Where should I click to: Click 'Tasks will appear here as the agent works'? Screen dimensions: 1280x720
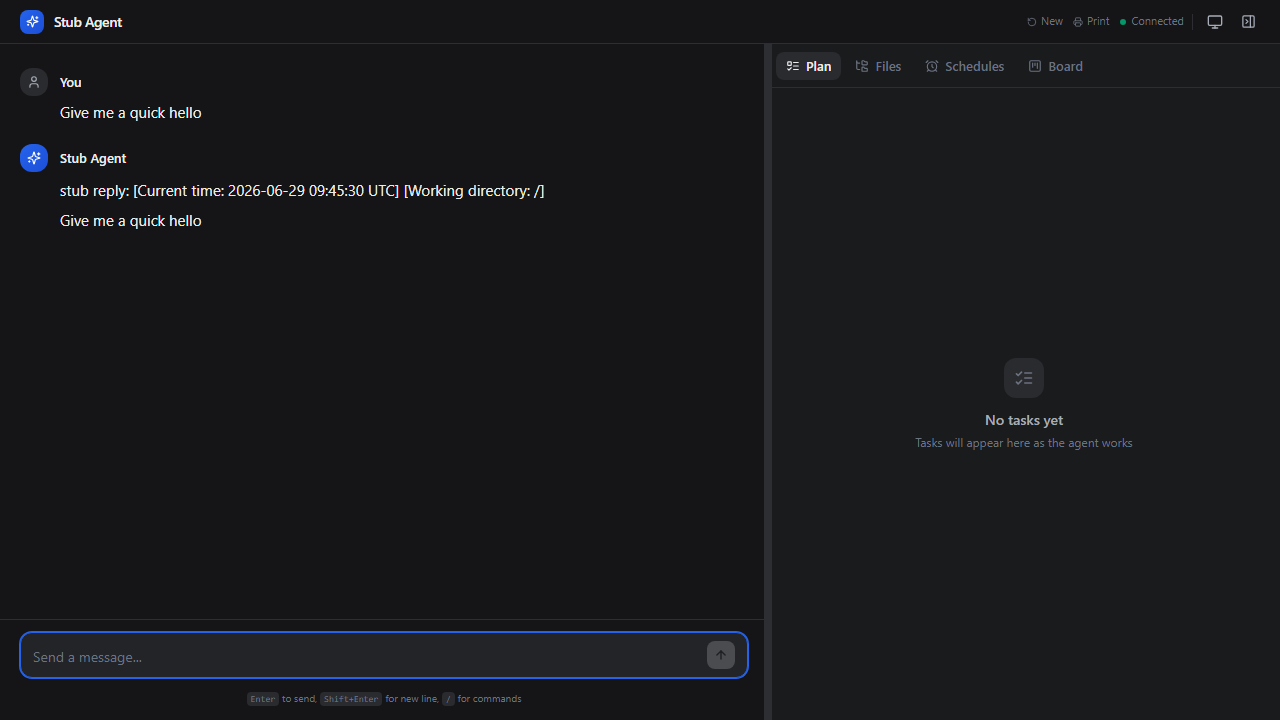1024,443
